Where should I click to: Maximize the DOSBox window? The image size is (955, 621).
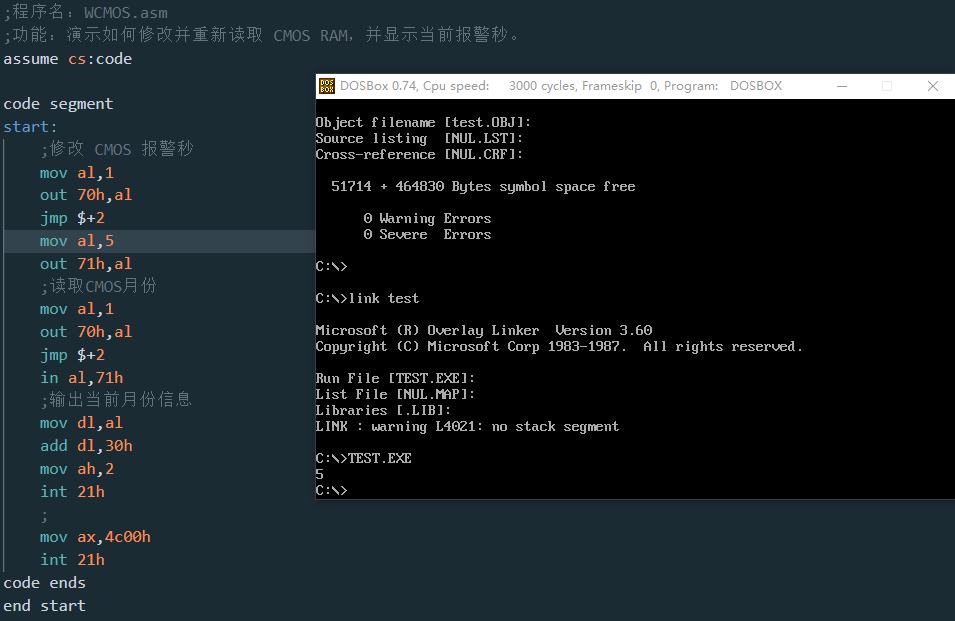click(887, 86)
